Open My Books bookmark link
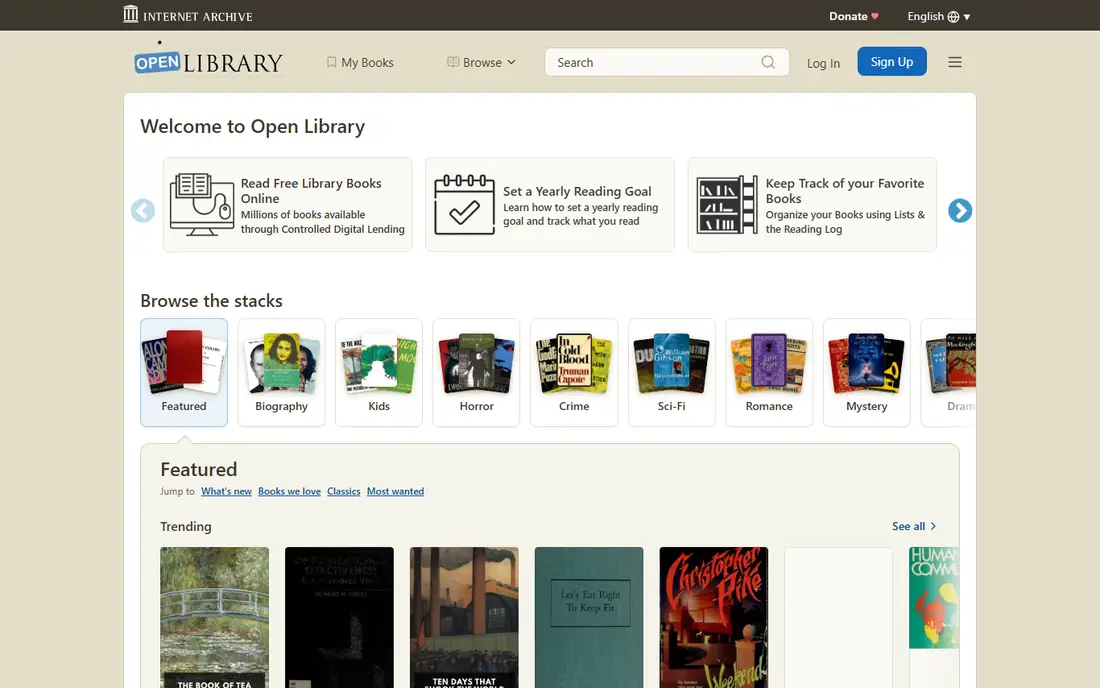 click(x=360, y=62)
